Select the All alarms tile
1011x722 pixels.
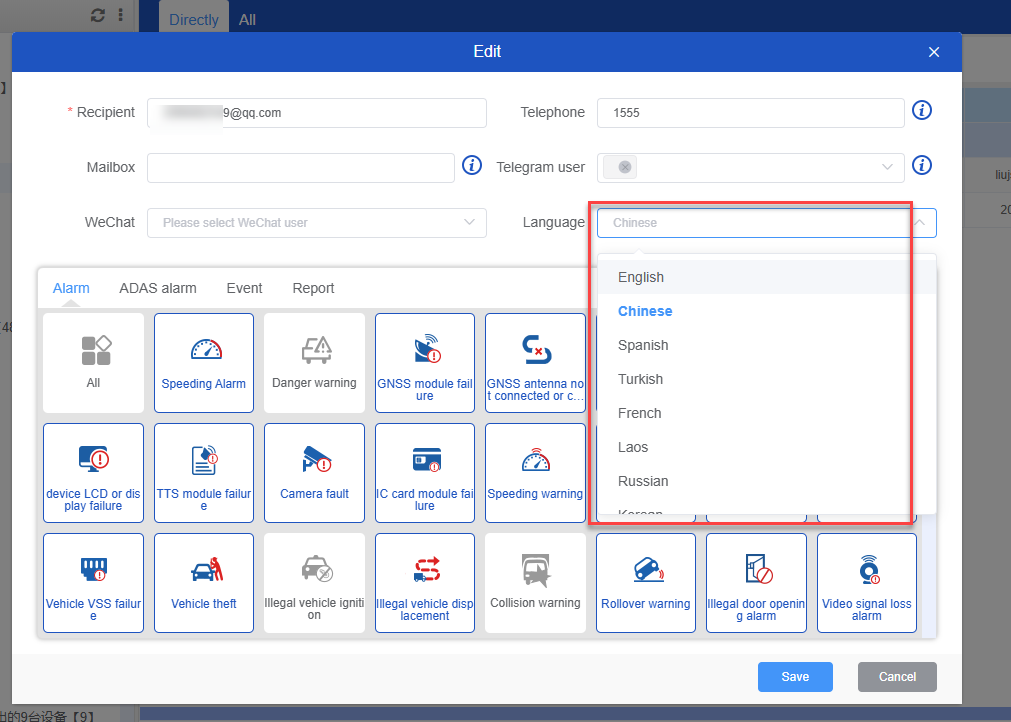tap(93, 362)
